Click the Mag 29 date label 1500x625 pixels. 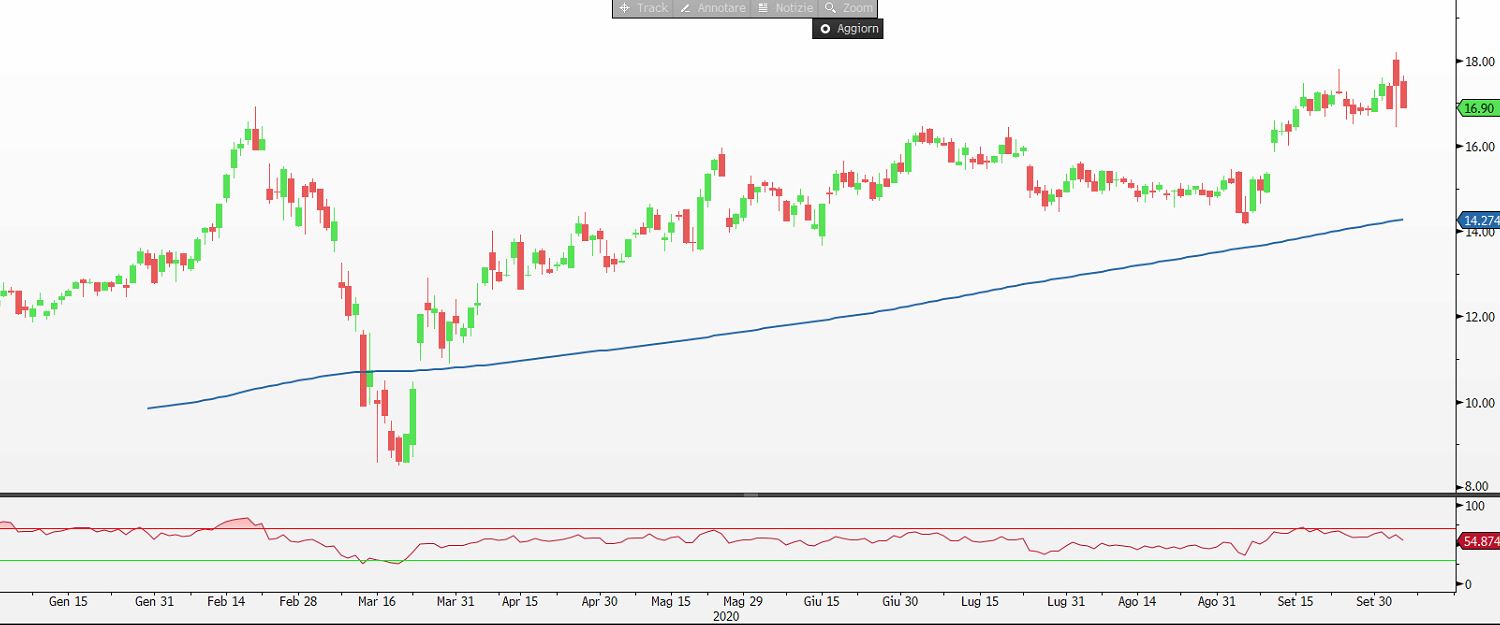742,602
